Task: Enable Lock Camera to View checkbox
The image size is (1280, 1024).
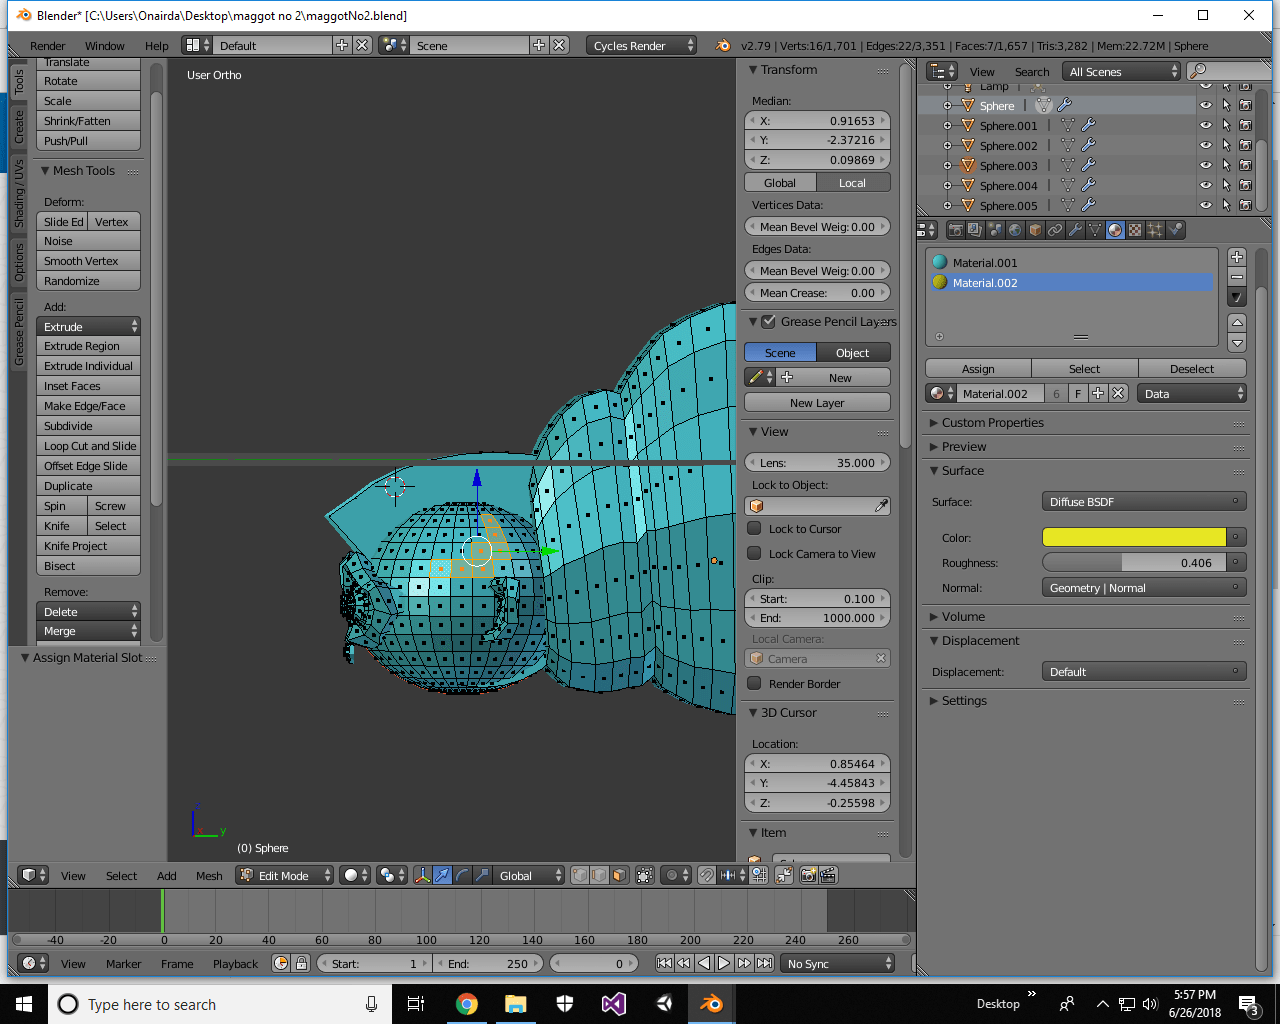Action: pos(755,554)
